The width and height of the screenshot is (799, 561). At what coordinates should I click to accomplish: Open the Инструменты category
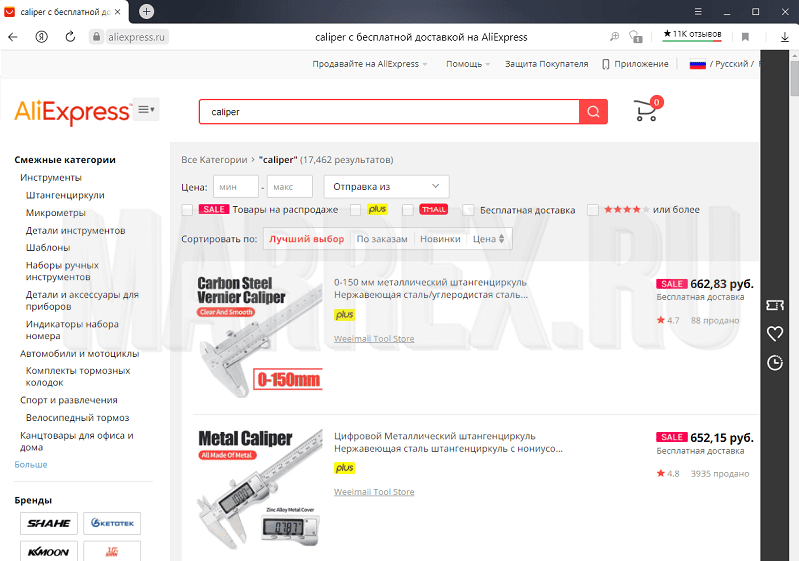coord(51,178)
